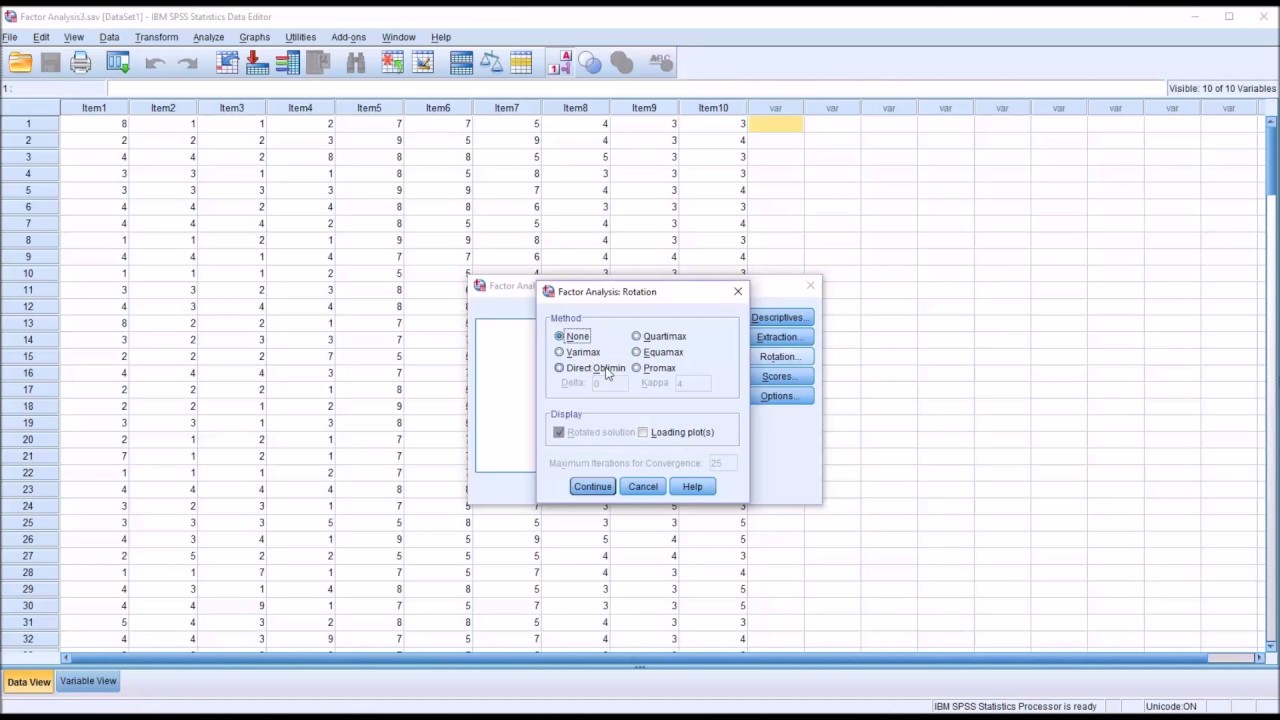
Task: Click 'Visible: 10 of 10 Variables' text
Action: coord(1222,89)
